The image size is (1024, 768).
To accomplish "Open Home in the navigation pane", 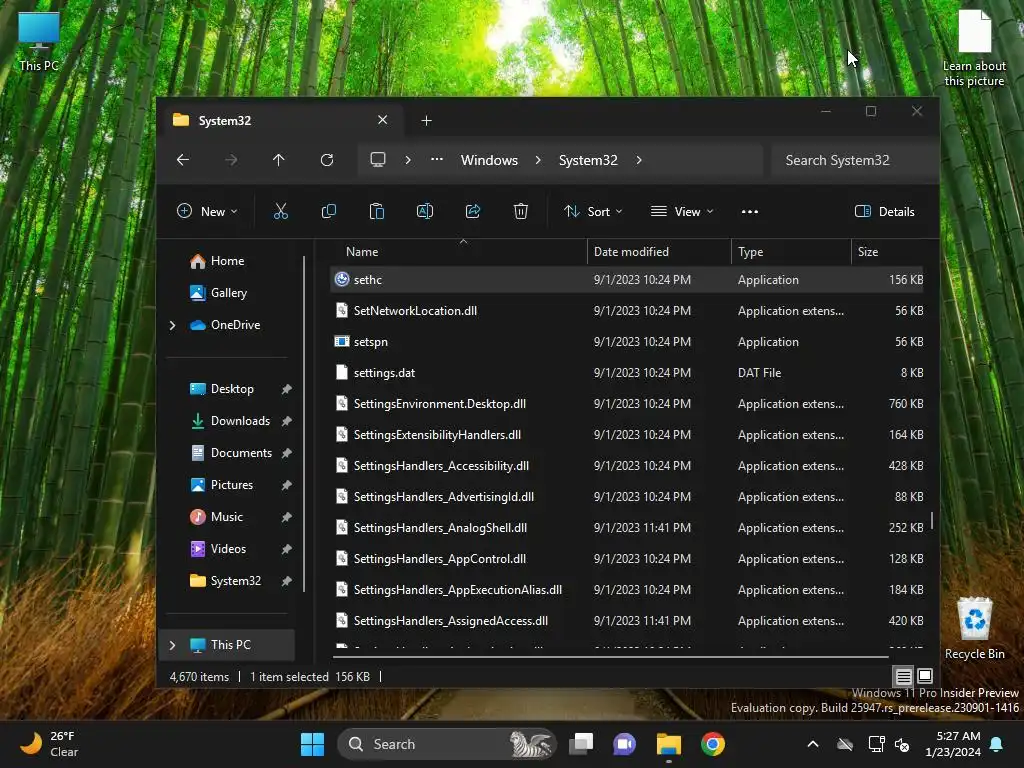I will [227, 261].
